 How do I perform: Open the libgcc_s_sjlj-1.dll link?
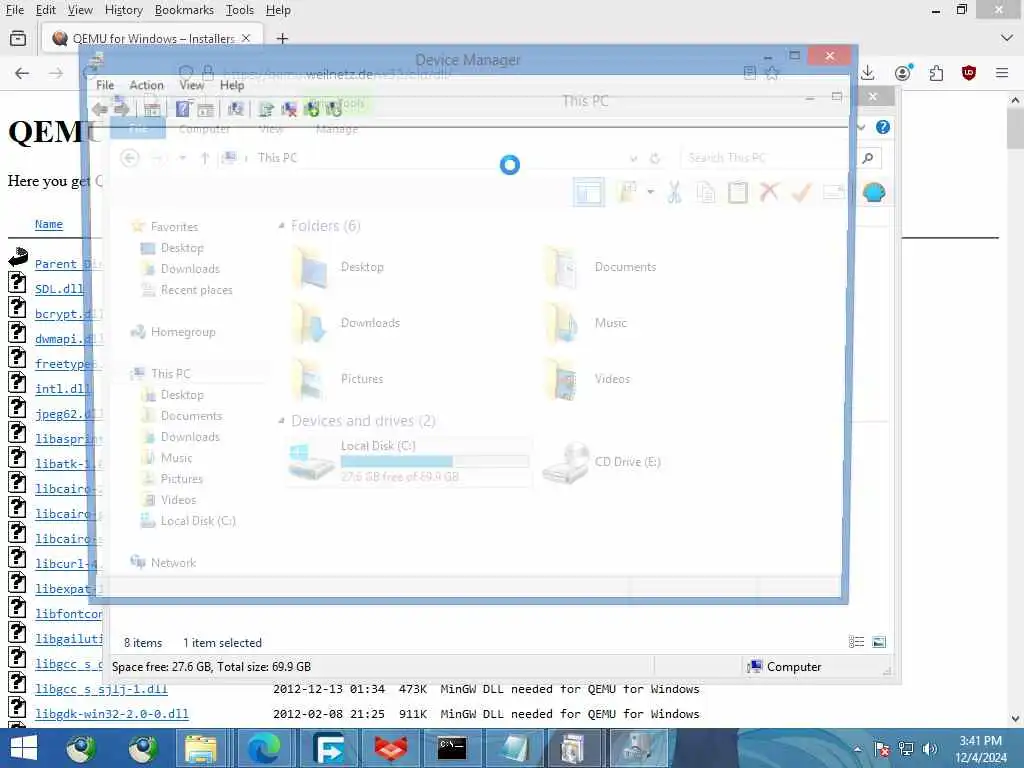101,689
